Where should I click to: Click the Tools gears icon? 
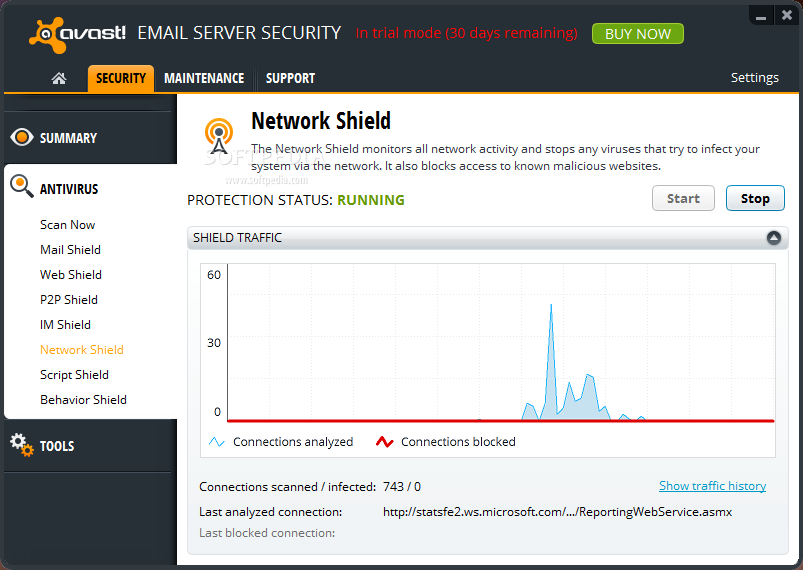22,445
